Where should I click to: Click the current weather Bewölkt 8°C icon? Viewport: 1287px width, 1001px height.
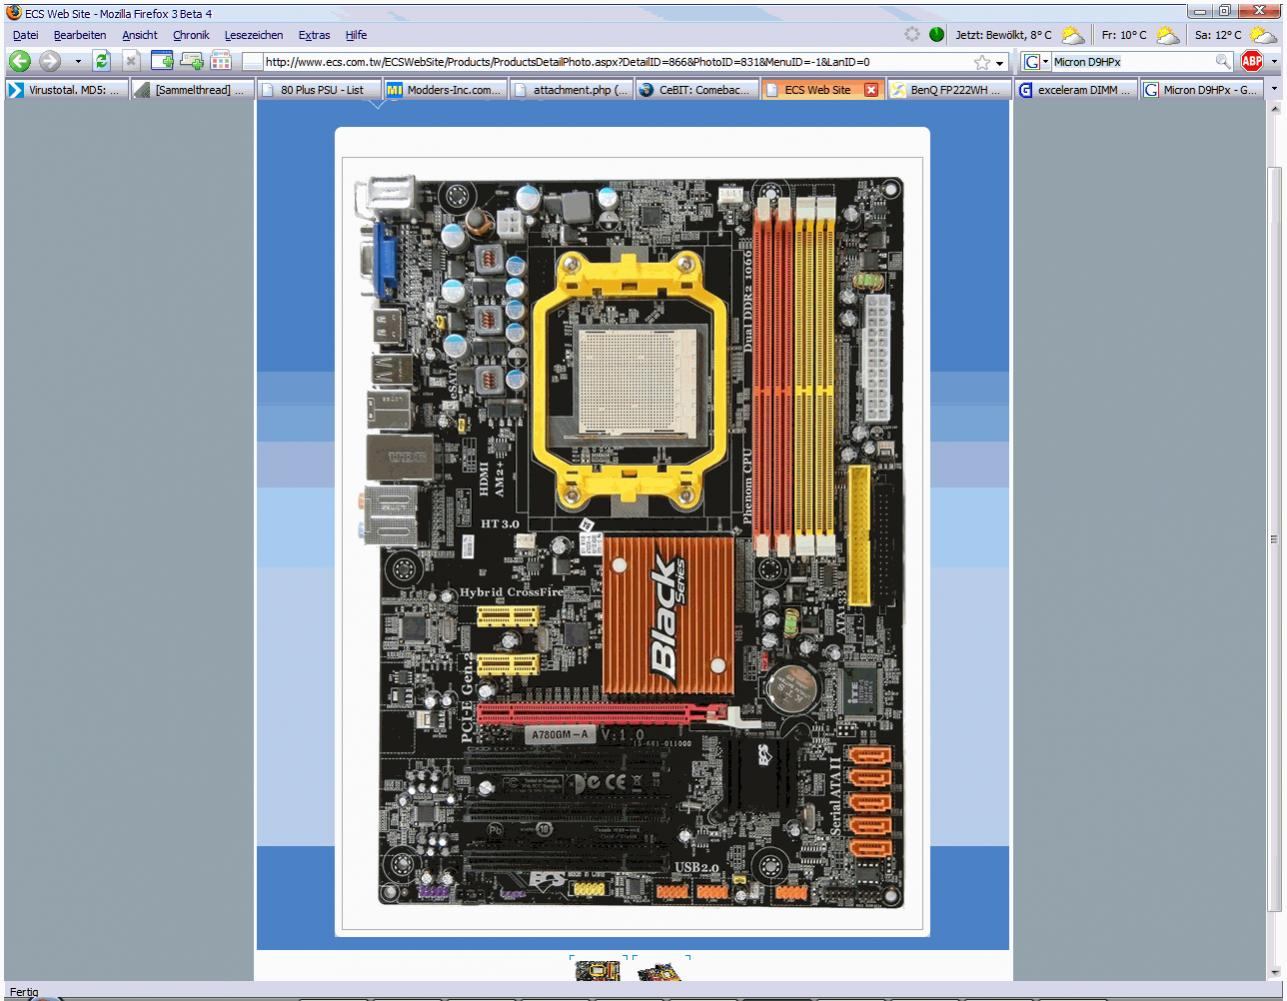point(1073,35)
